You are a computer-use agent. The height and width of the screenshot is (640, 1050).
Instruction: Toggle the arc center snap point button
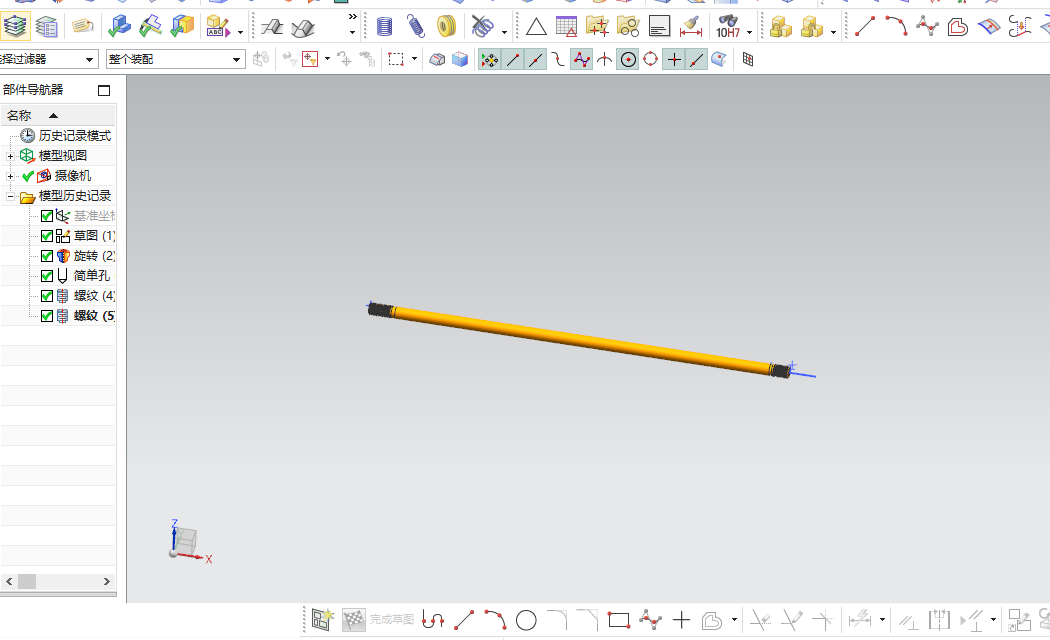(628, 60)
